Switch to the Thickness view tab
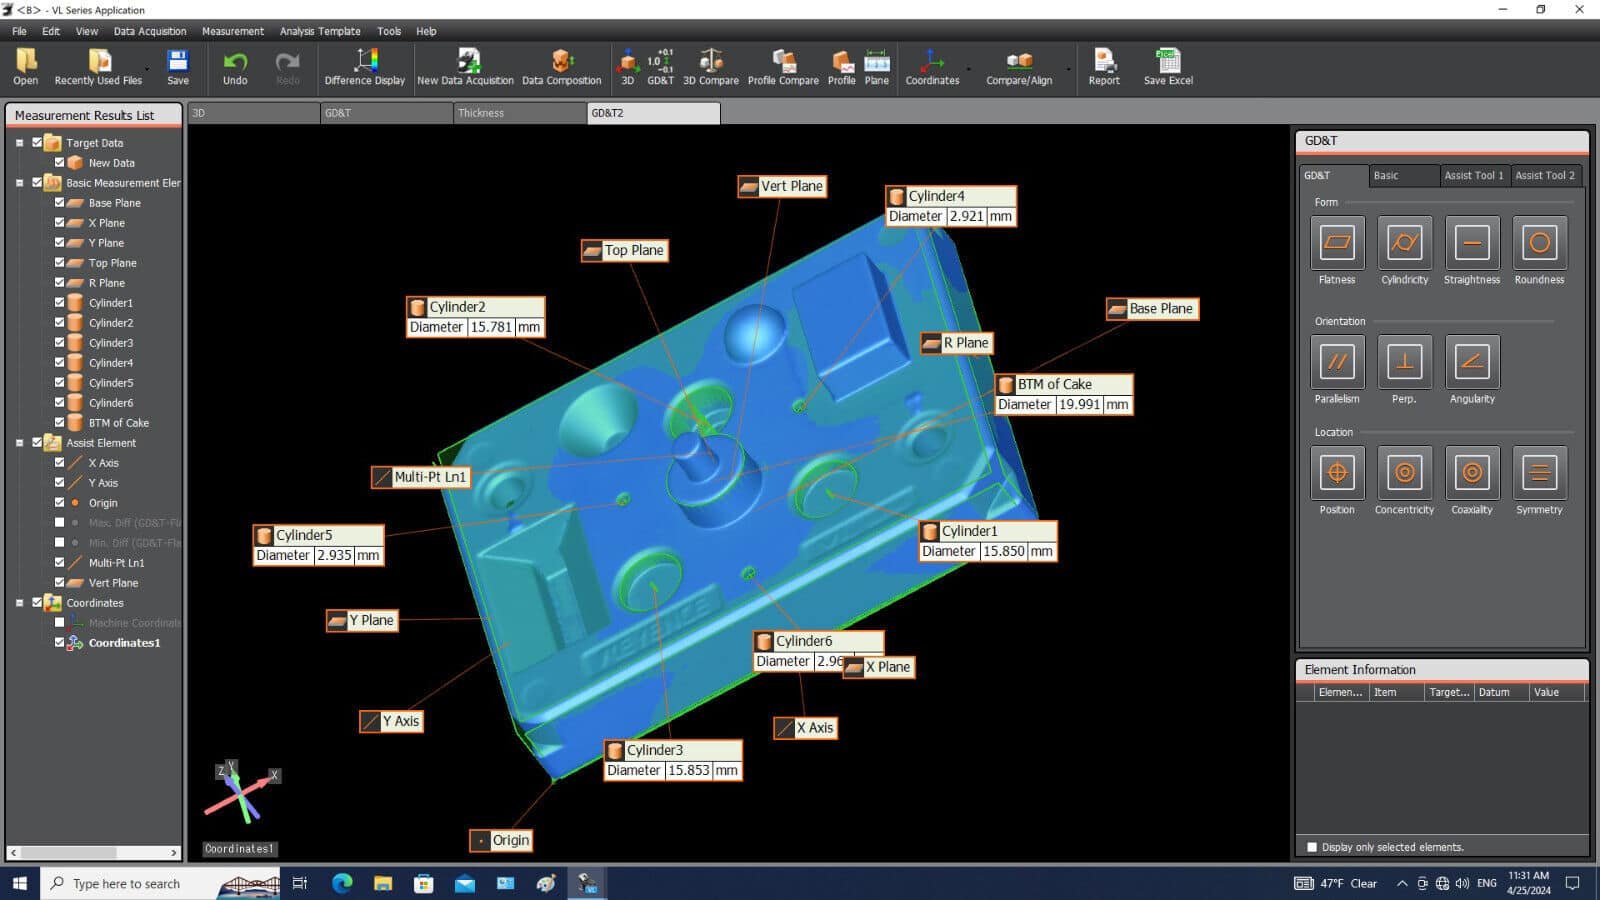Viewport: 1600px width, 900px height. pos(520,113)
